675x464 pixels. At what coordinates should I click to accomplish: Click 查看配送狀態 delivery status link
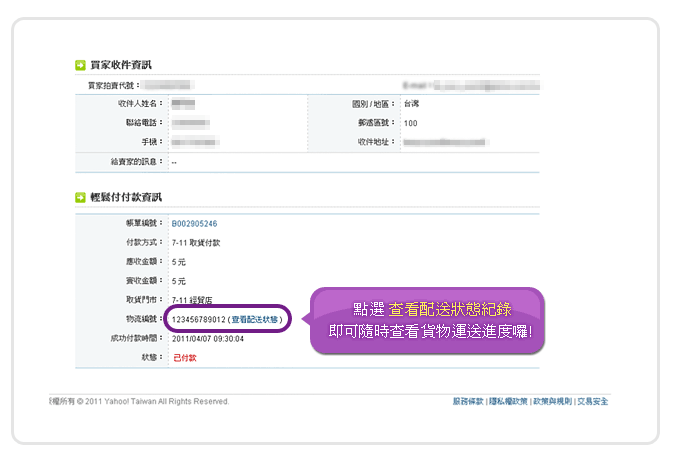pos(258,319)
